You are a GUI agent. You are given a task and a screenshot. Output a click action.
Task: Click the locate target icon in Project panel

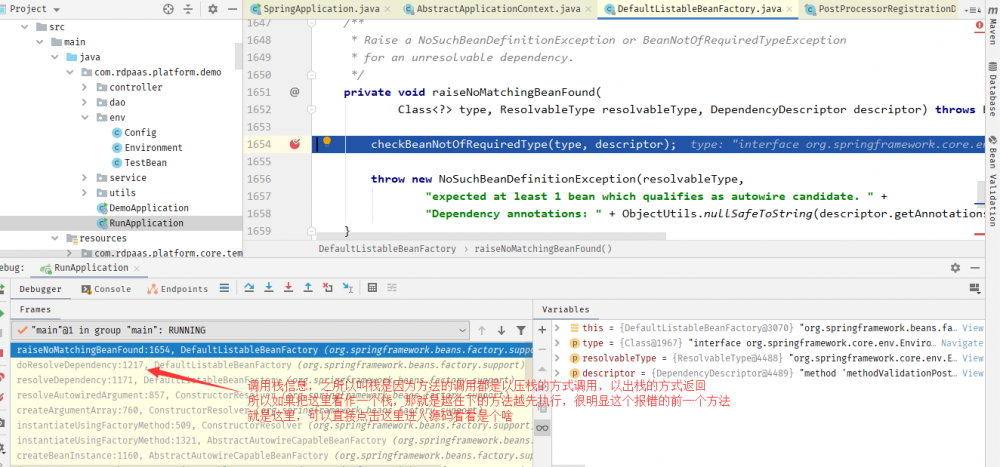(x=167, y=8)
